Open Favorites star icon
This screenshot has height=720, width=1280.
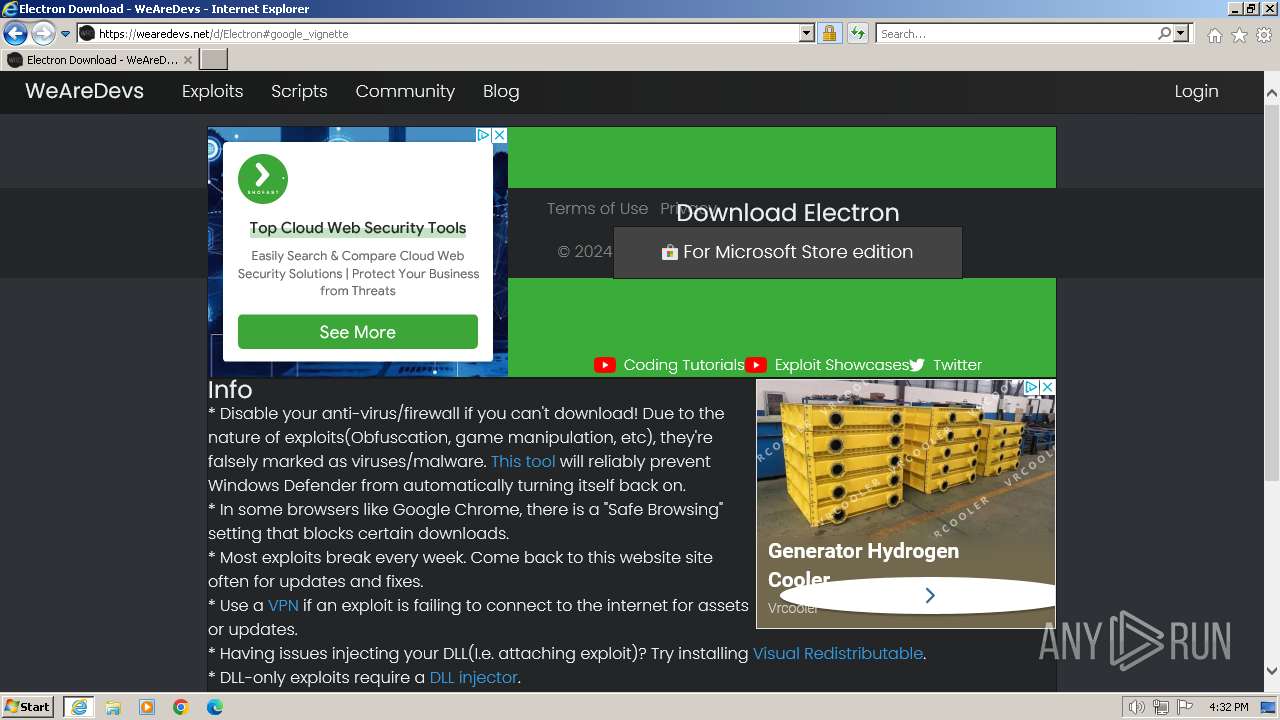pos(1239,35)
